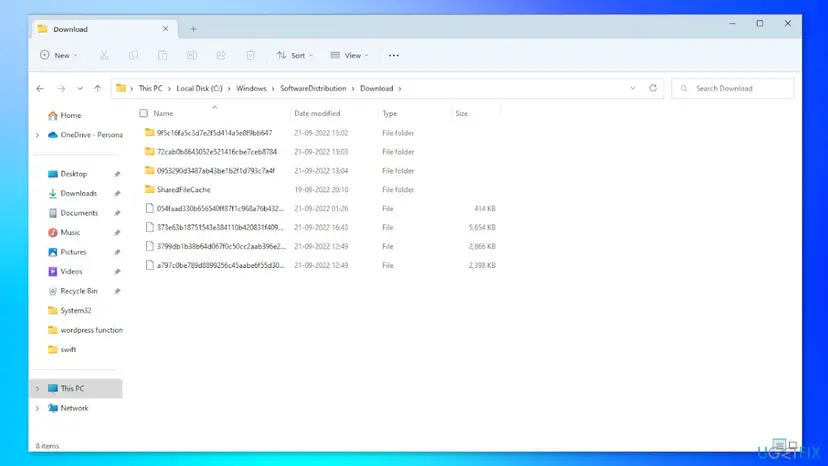Open Videos in quick access
828x466 pixels.
click(x=65, y=272)
